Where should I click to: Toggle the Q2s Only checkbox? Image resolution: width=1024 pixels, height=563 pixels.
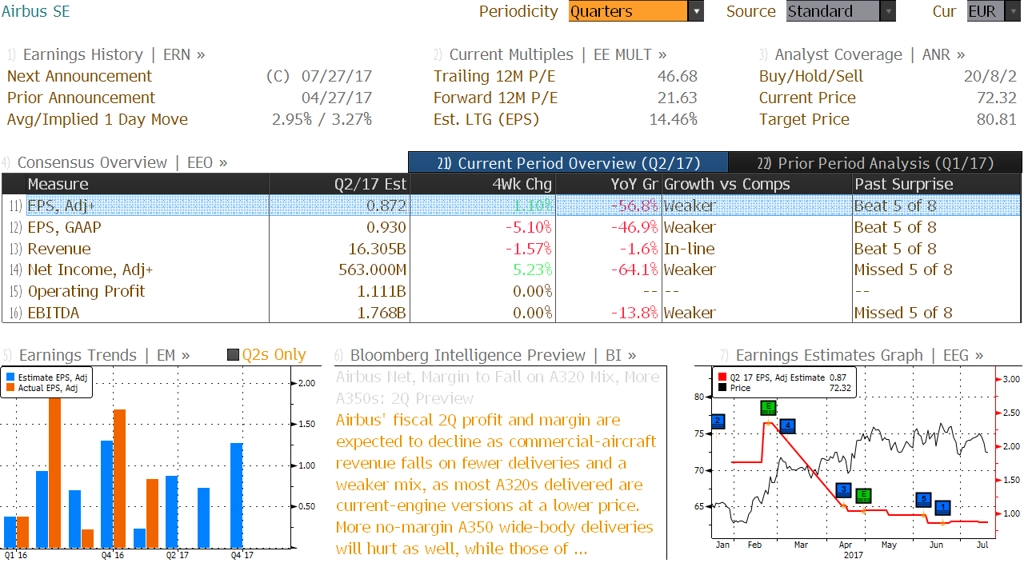pyautogui.click(x=232, y=355)
